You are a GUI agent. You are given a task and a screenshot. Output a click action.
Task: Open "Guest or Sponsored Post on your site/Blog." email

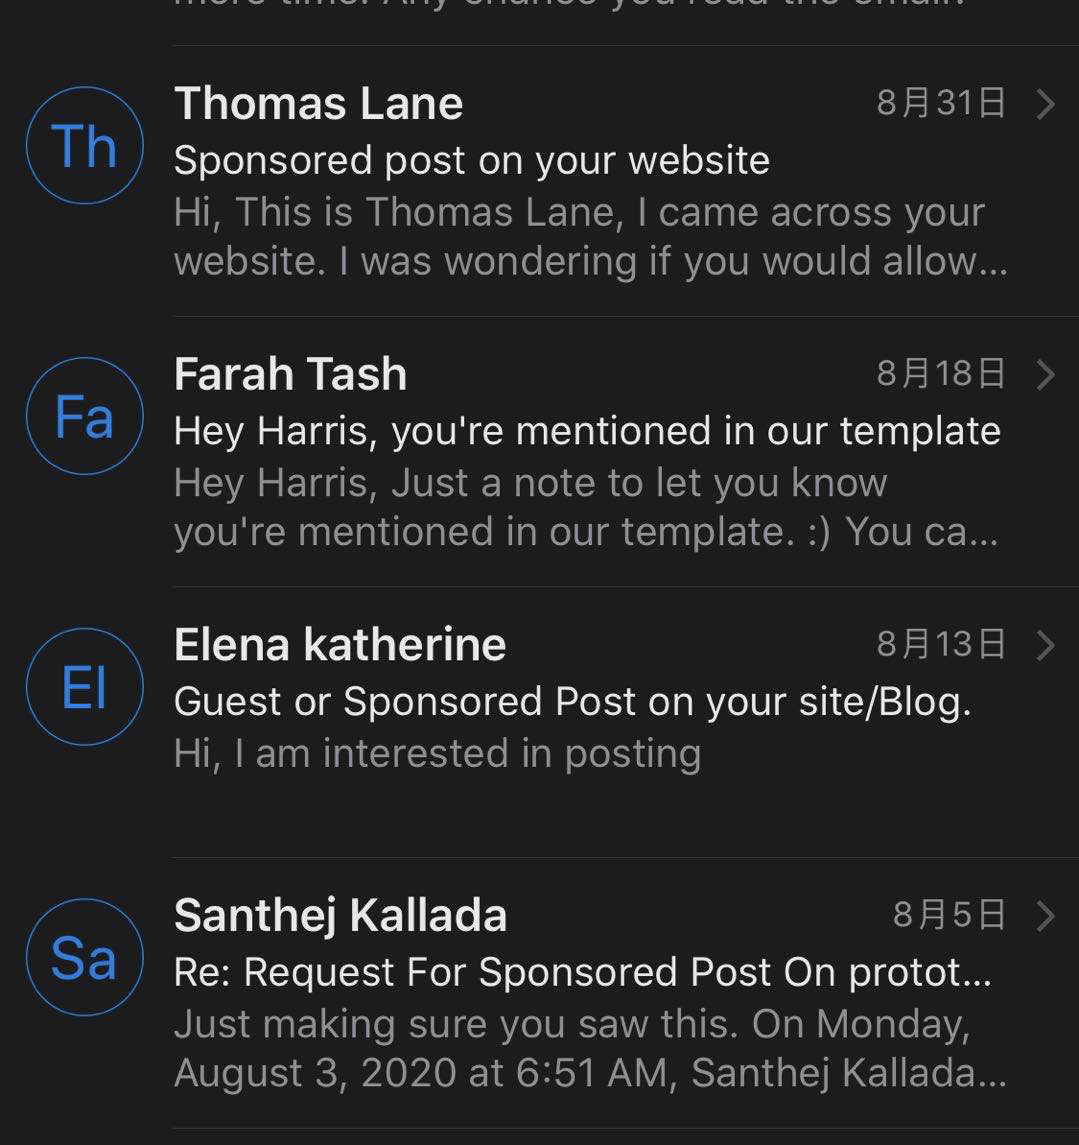pos(572,702)
